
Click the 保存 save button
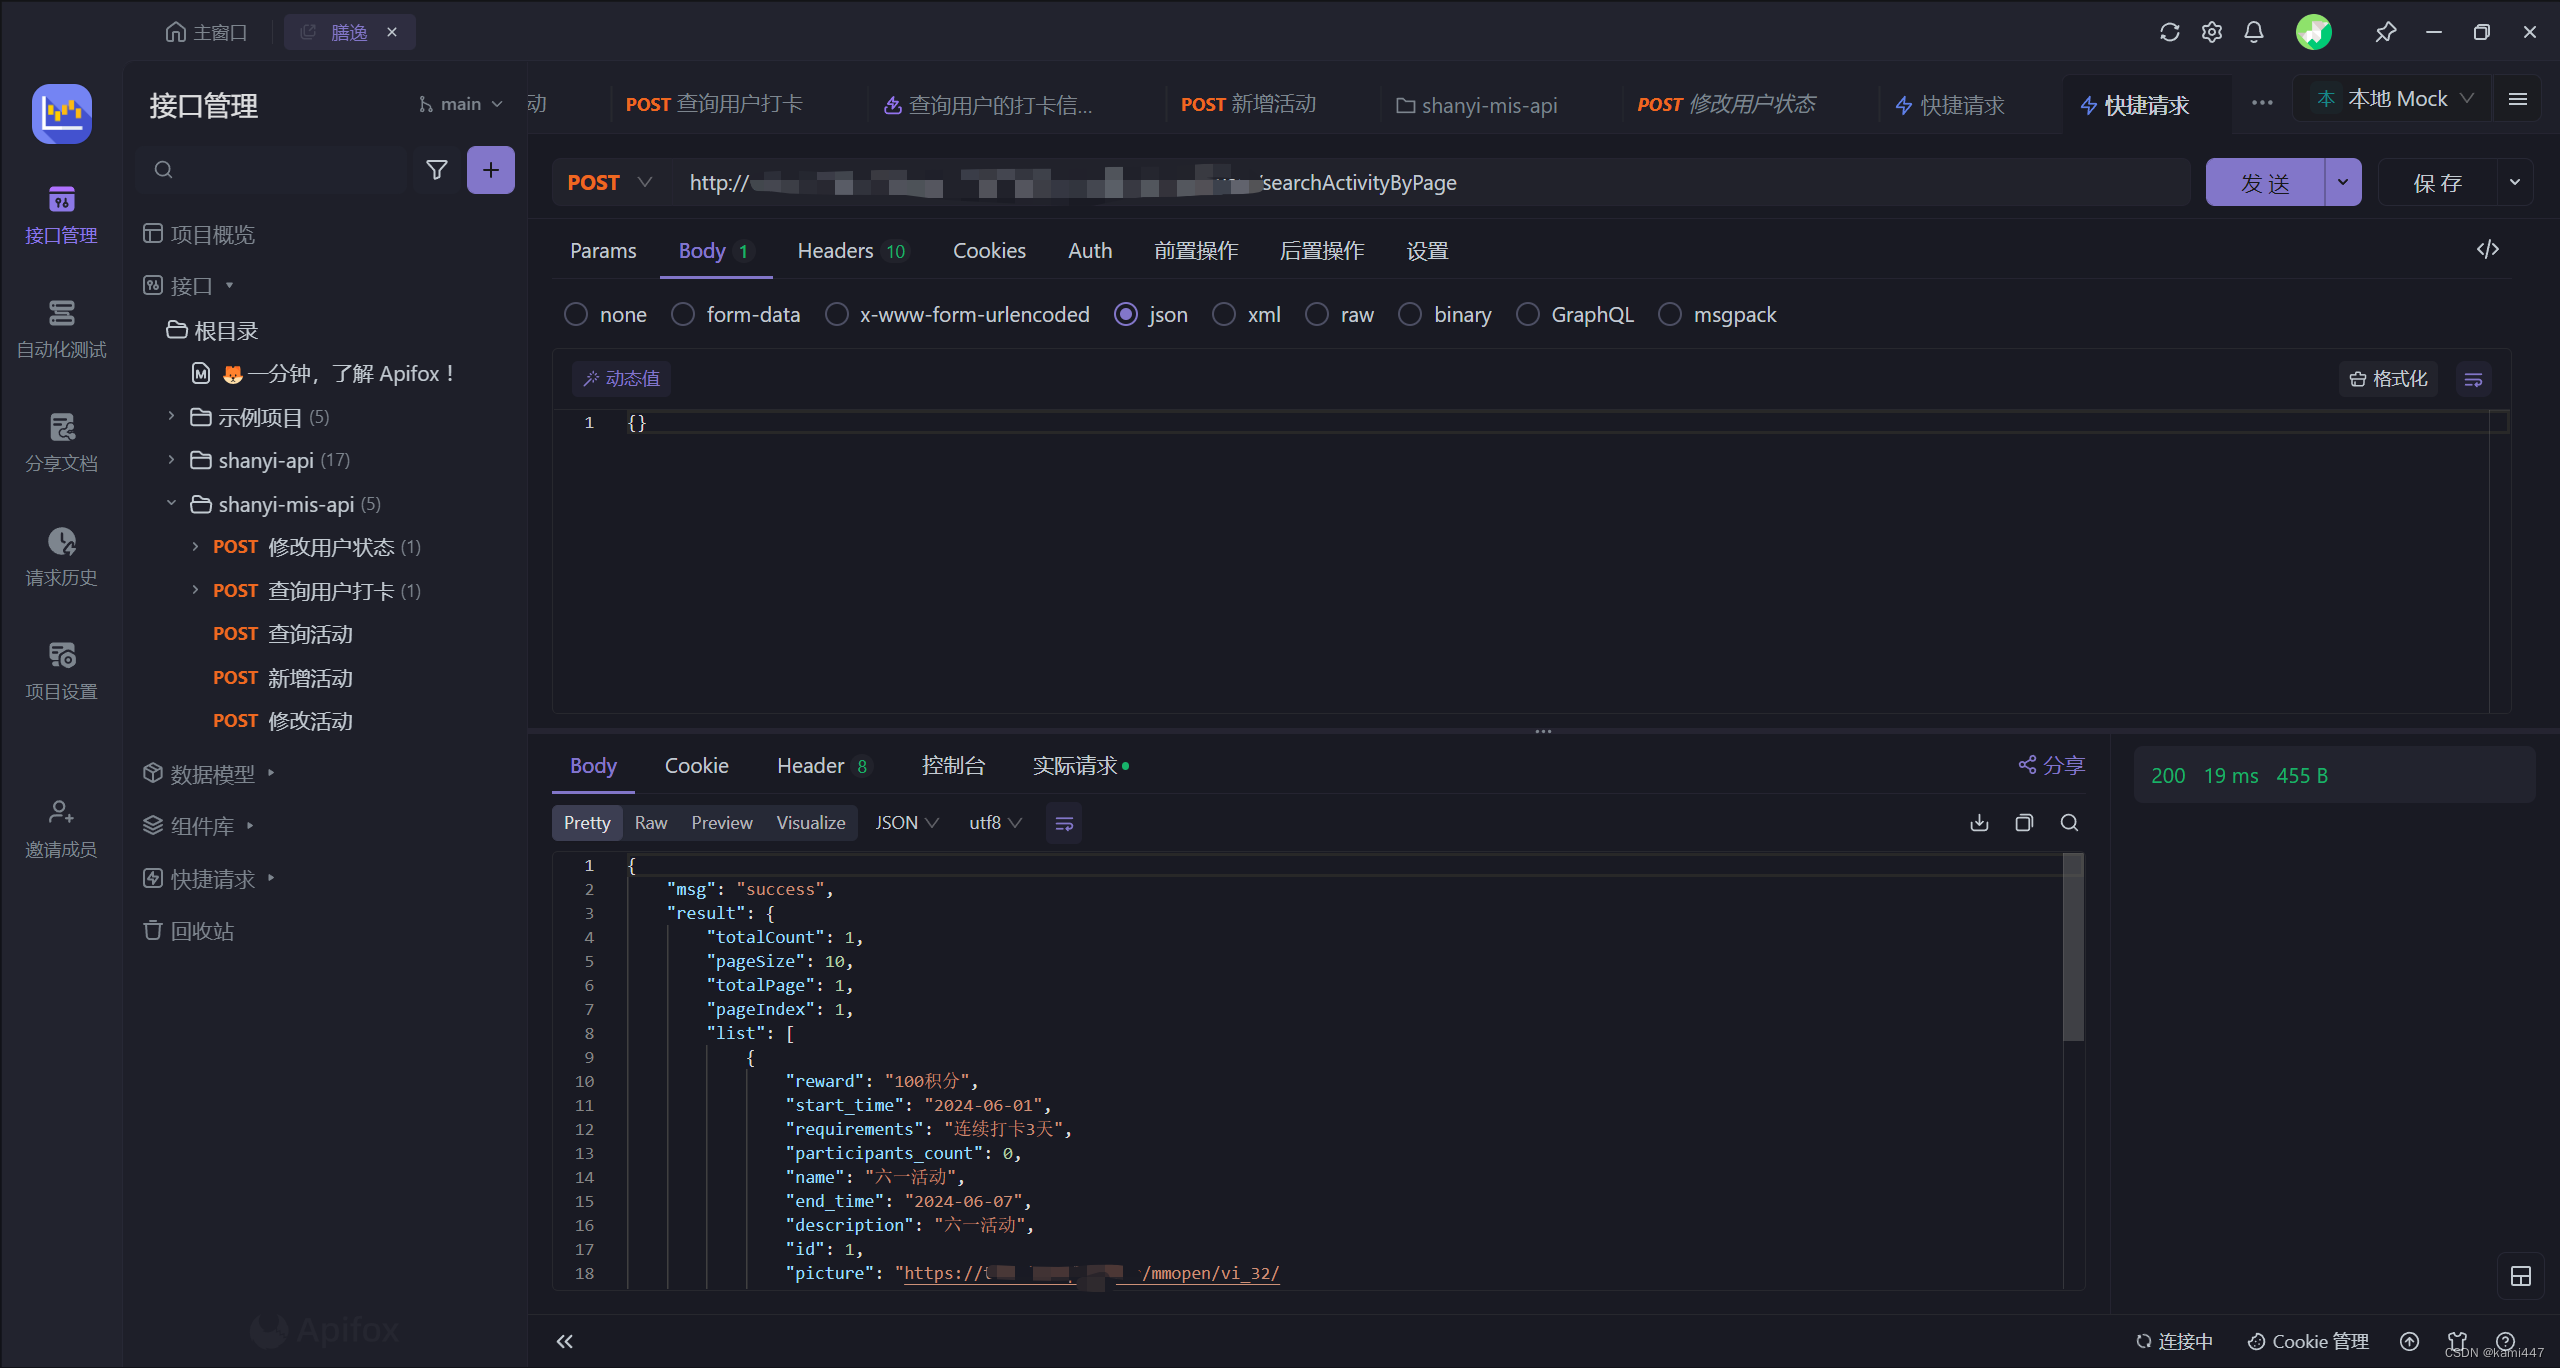(x=2438, y=182)
